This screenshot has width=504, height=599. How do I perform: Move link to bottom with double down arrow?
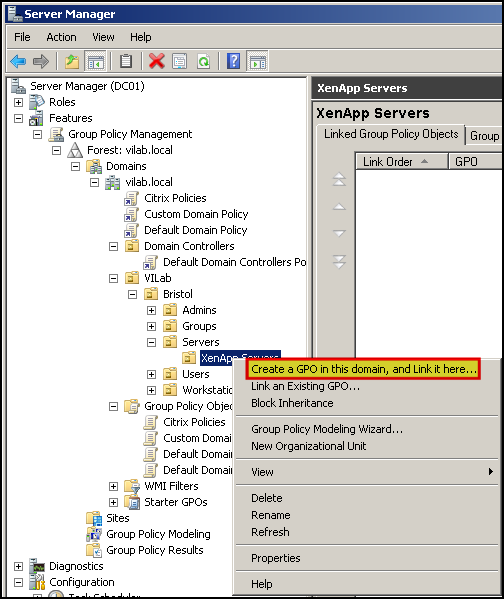339,262
